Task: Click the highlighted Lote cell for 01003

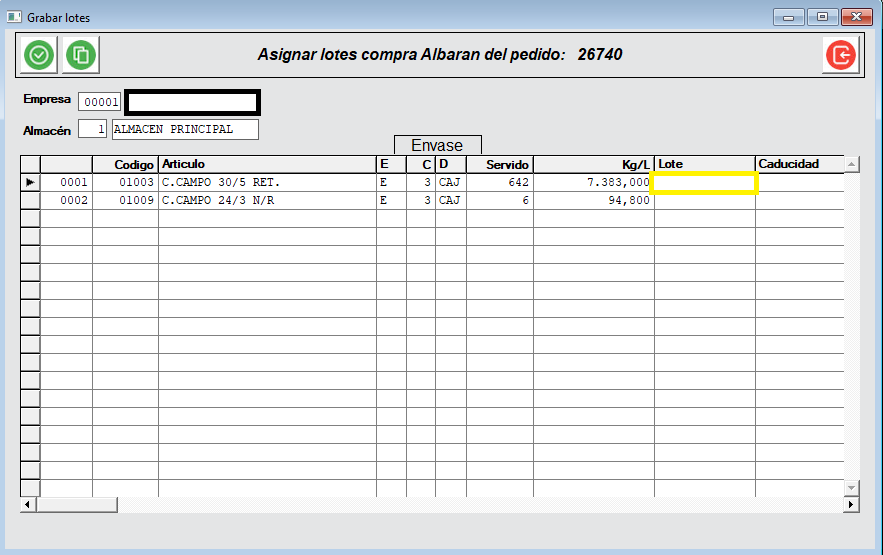Action: [704, 183]
